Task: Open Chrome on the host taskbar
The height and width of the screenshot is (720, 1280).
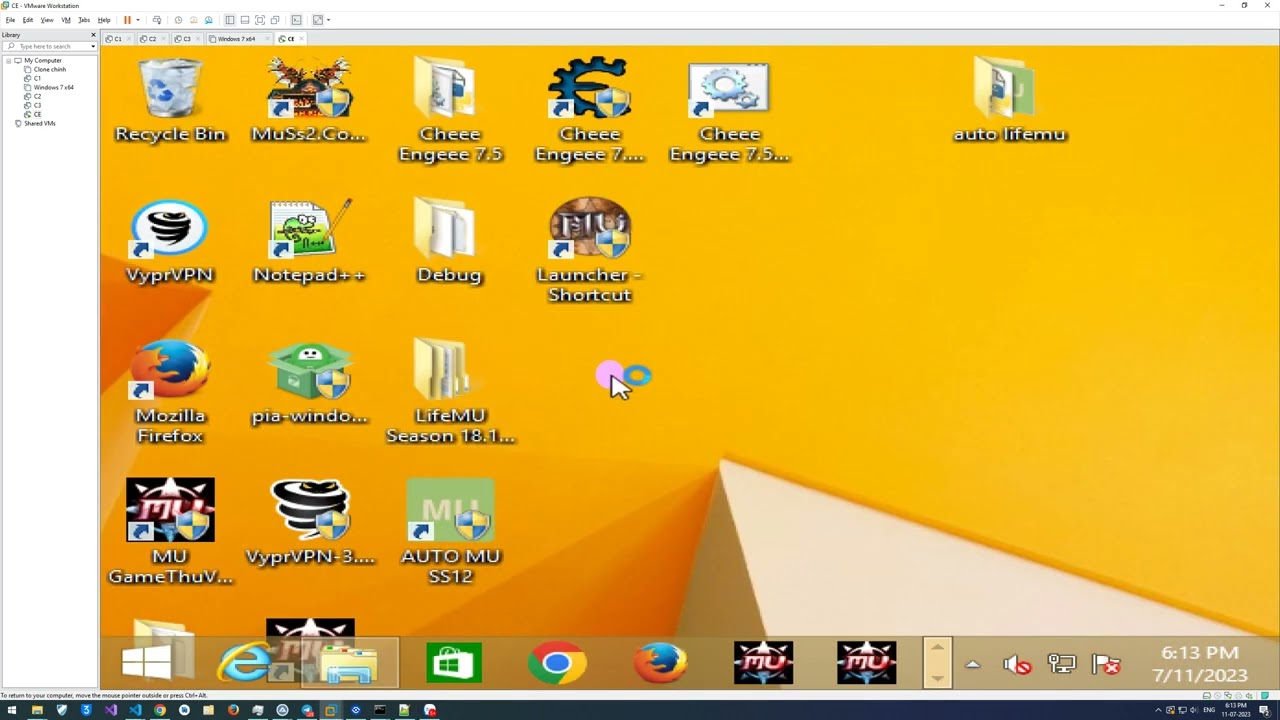Action: 160,710
